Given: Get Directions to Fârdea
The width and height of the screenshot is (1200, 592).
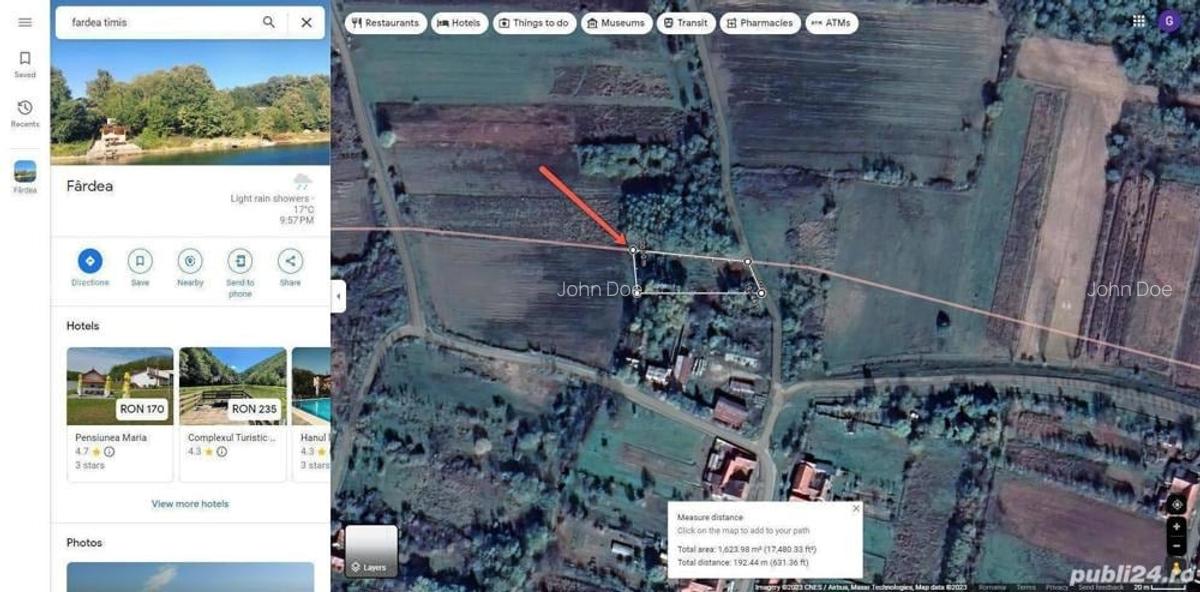Looking at the screenshot, I should pos(90,263).
